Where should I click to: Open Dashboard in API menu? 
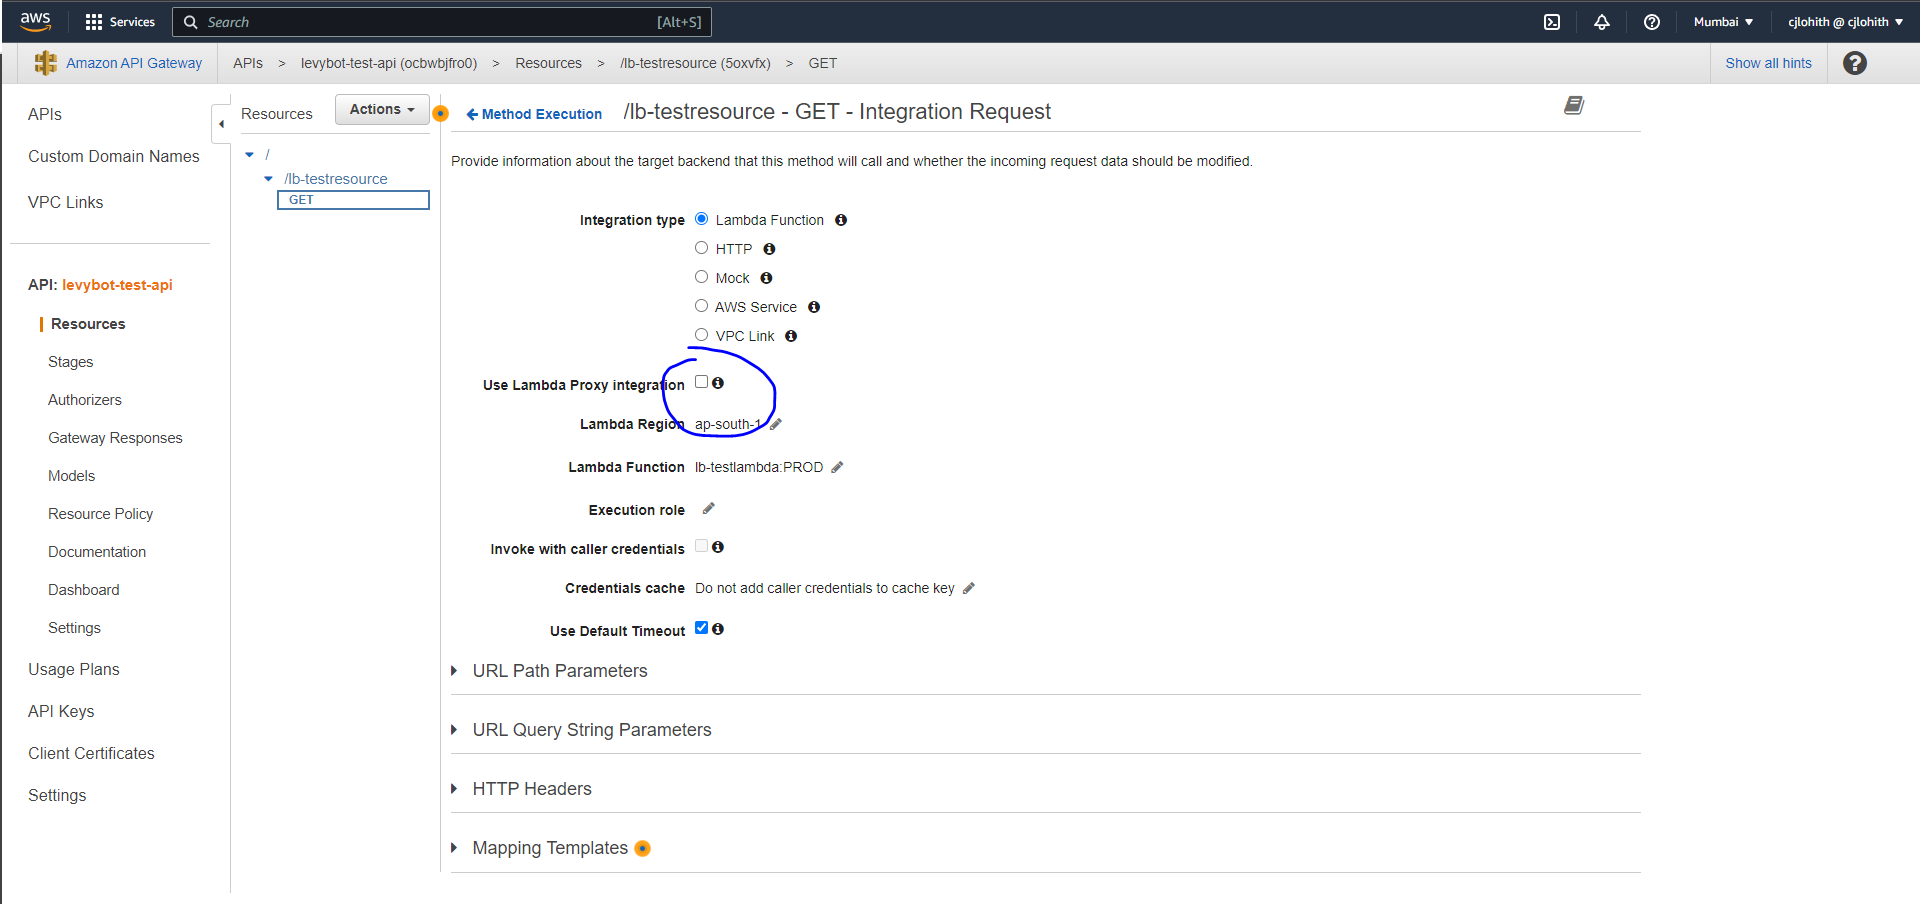tap(84, 590)
